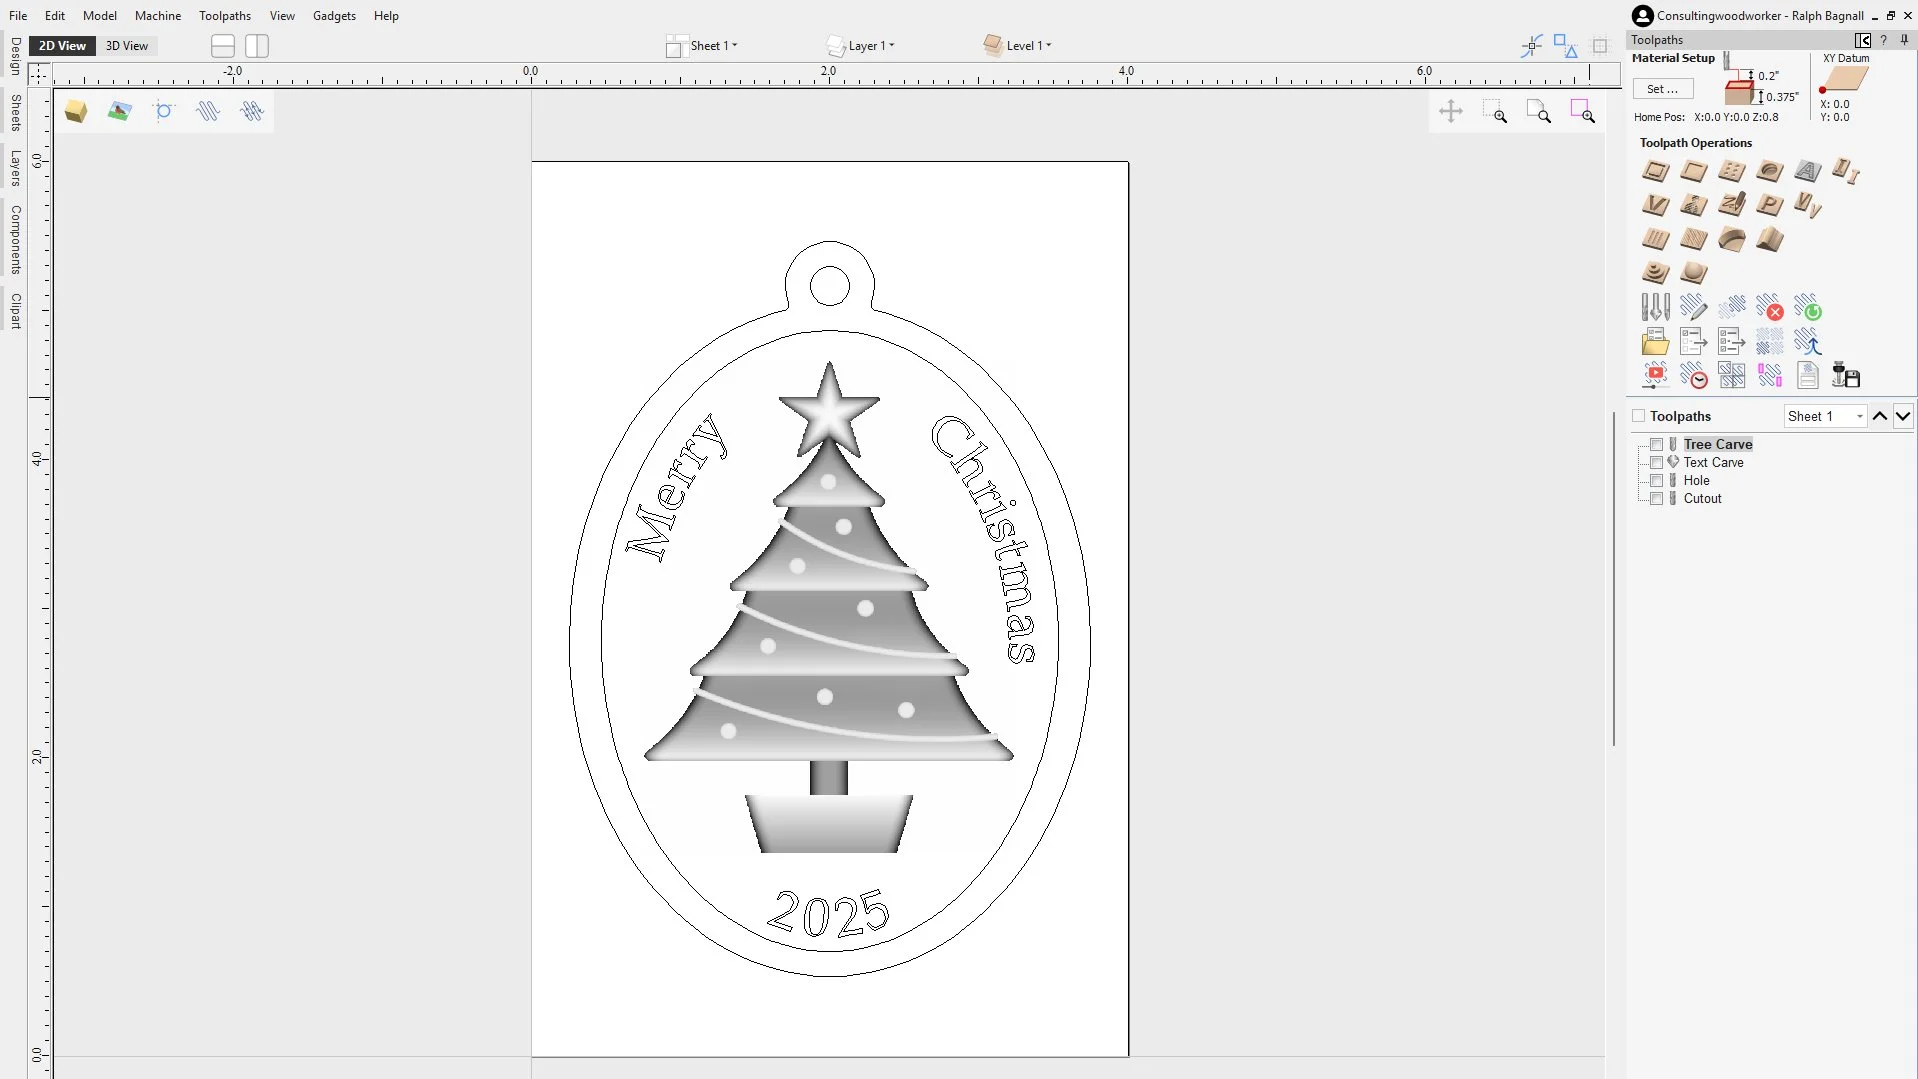Click the zoom to page magnifier icon

[1539, 111]
